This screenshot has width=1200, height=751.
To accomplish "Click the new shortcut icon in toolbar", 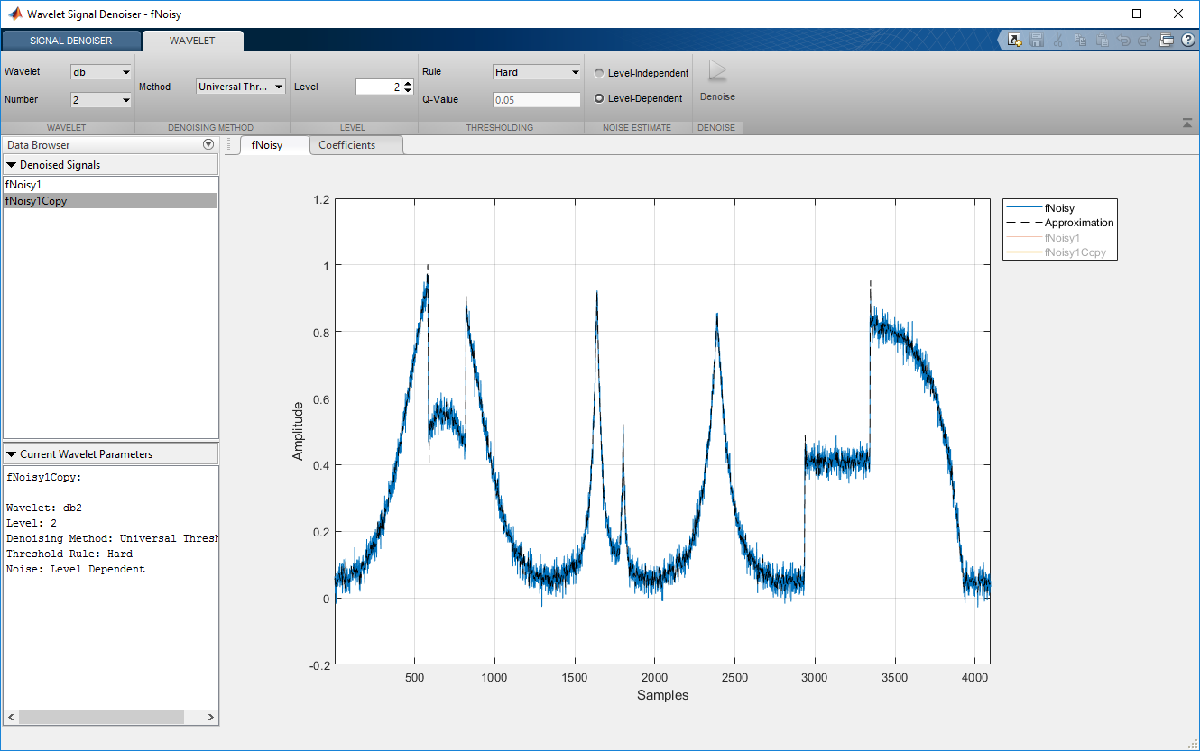I will tap(1014, 40).
